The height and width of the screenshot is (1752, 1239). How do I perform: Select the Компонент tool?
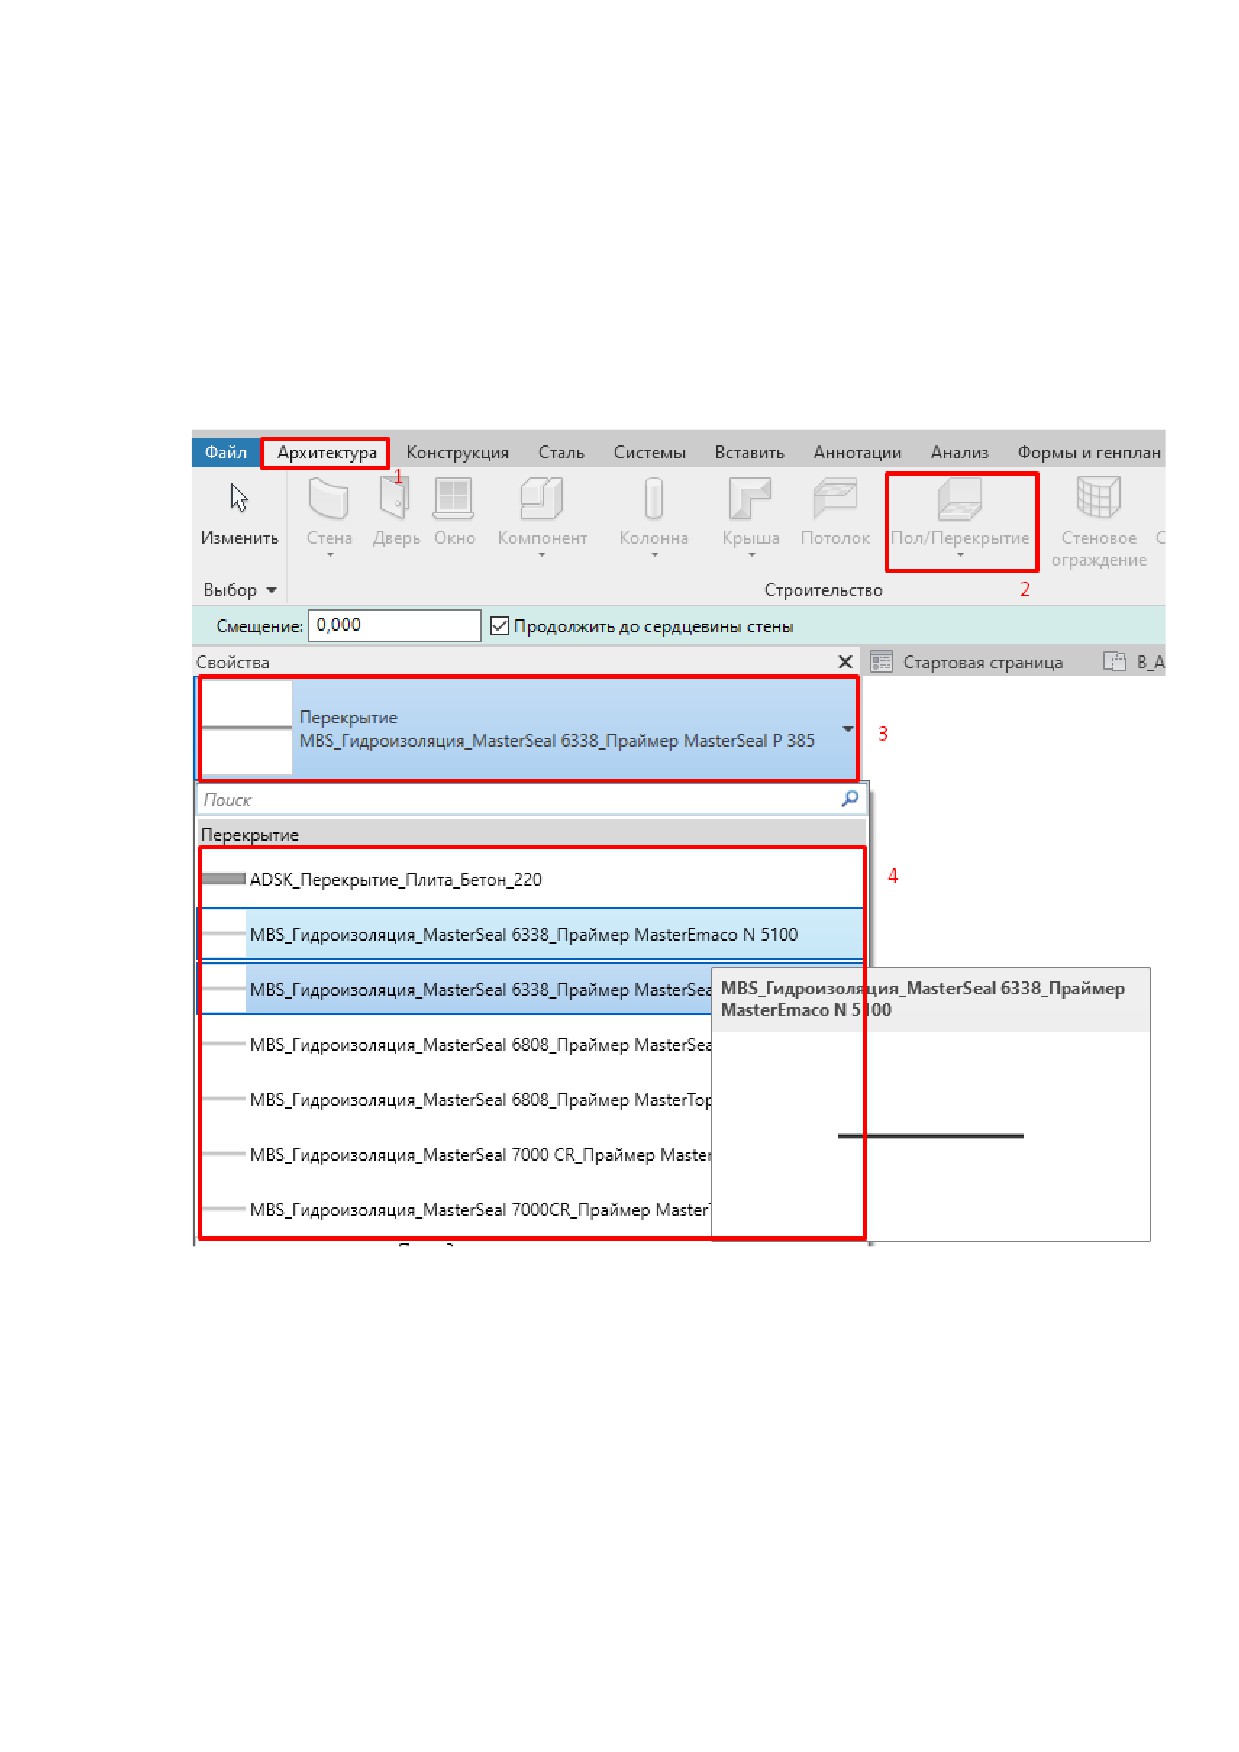542,514
